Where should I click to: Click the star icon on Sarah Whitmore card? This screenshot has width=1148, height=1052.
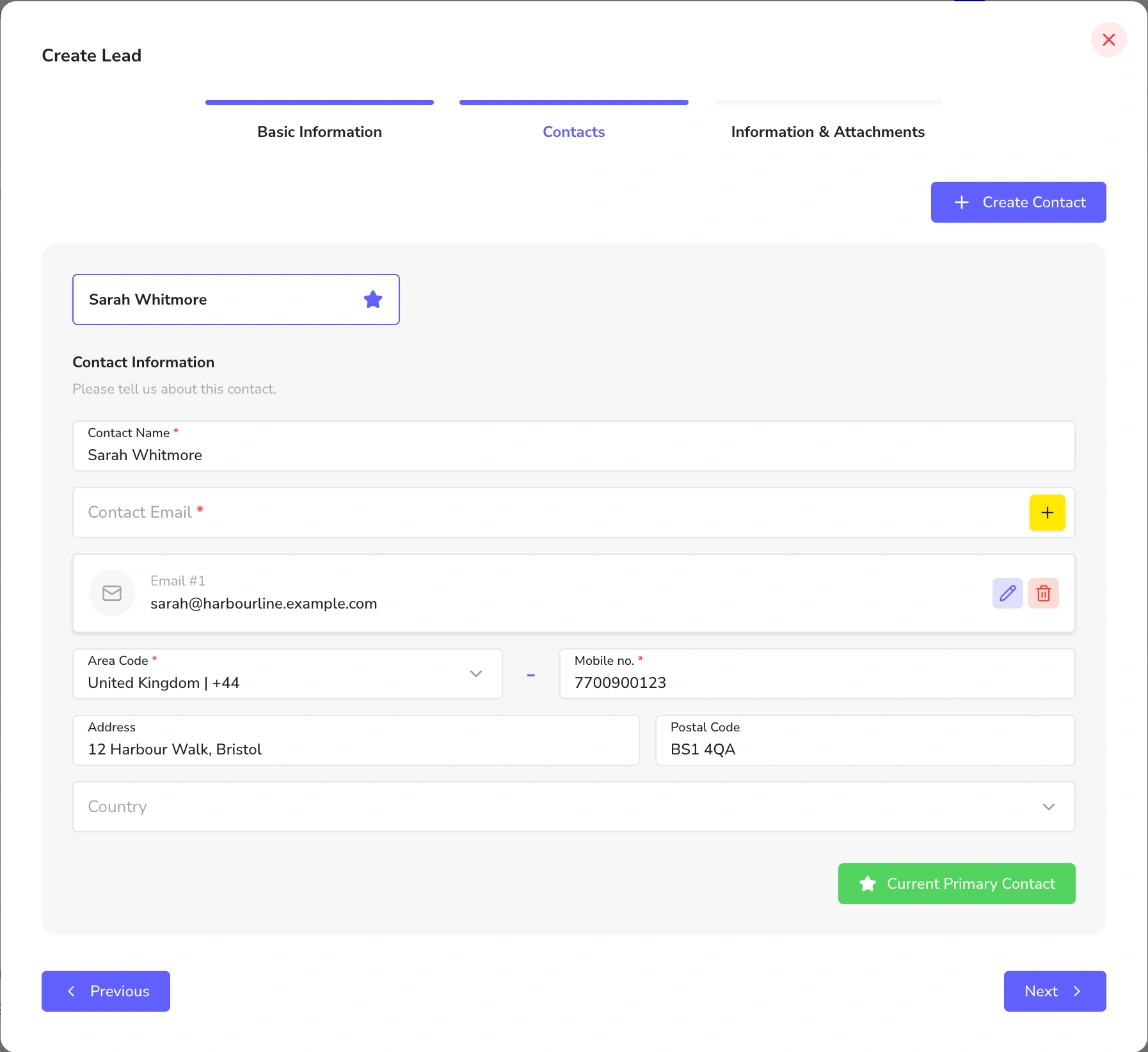[373, 299]
